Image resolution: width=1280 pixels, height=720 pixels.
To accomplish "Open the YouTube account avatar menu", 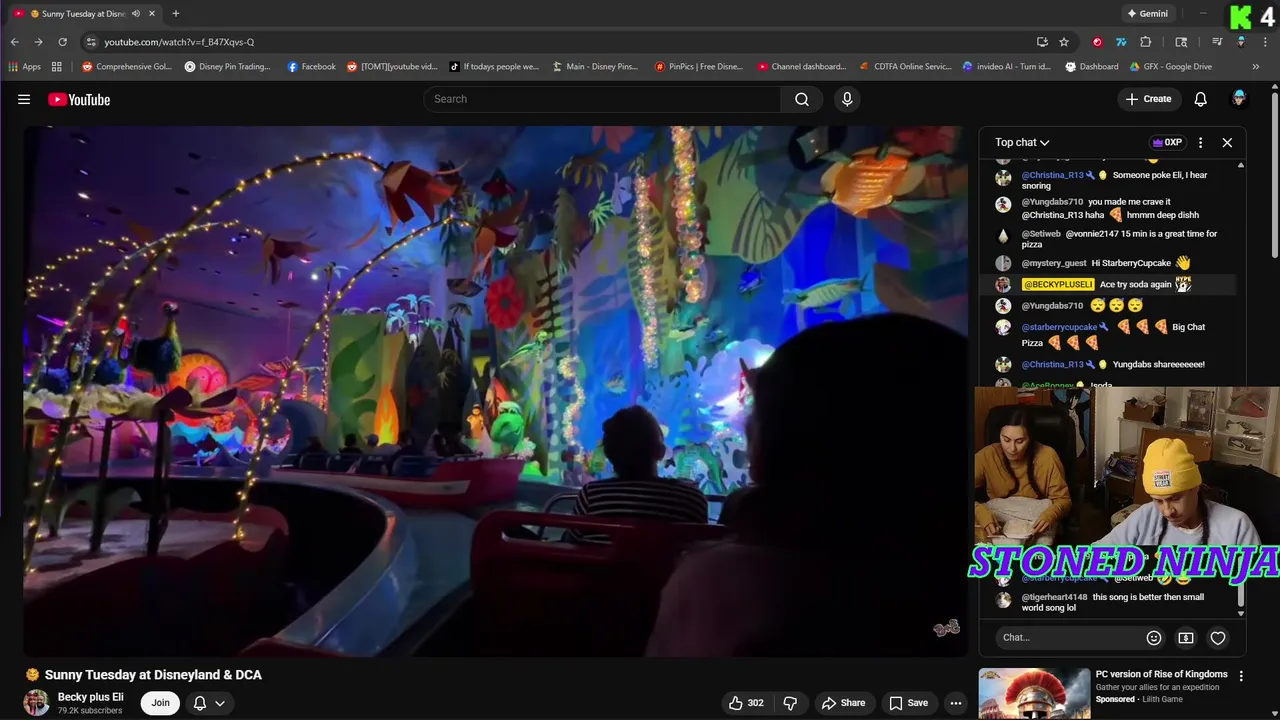I will tap(1239, 99).
